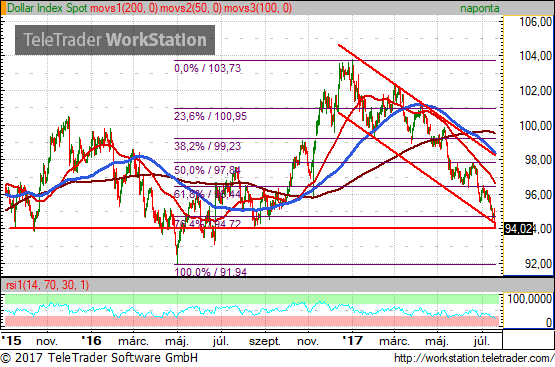Click the Dollar Index Spot title label
The width and height of the screenshot is (555, 367).
(x=47, y=8)
